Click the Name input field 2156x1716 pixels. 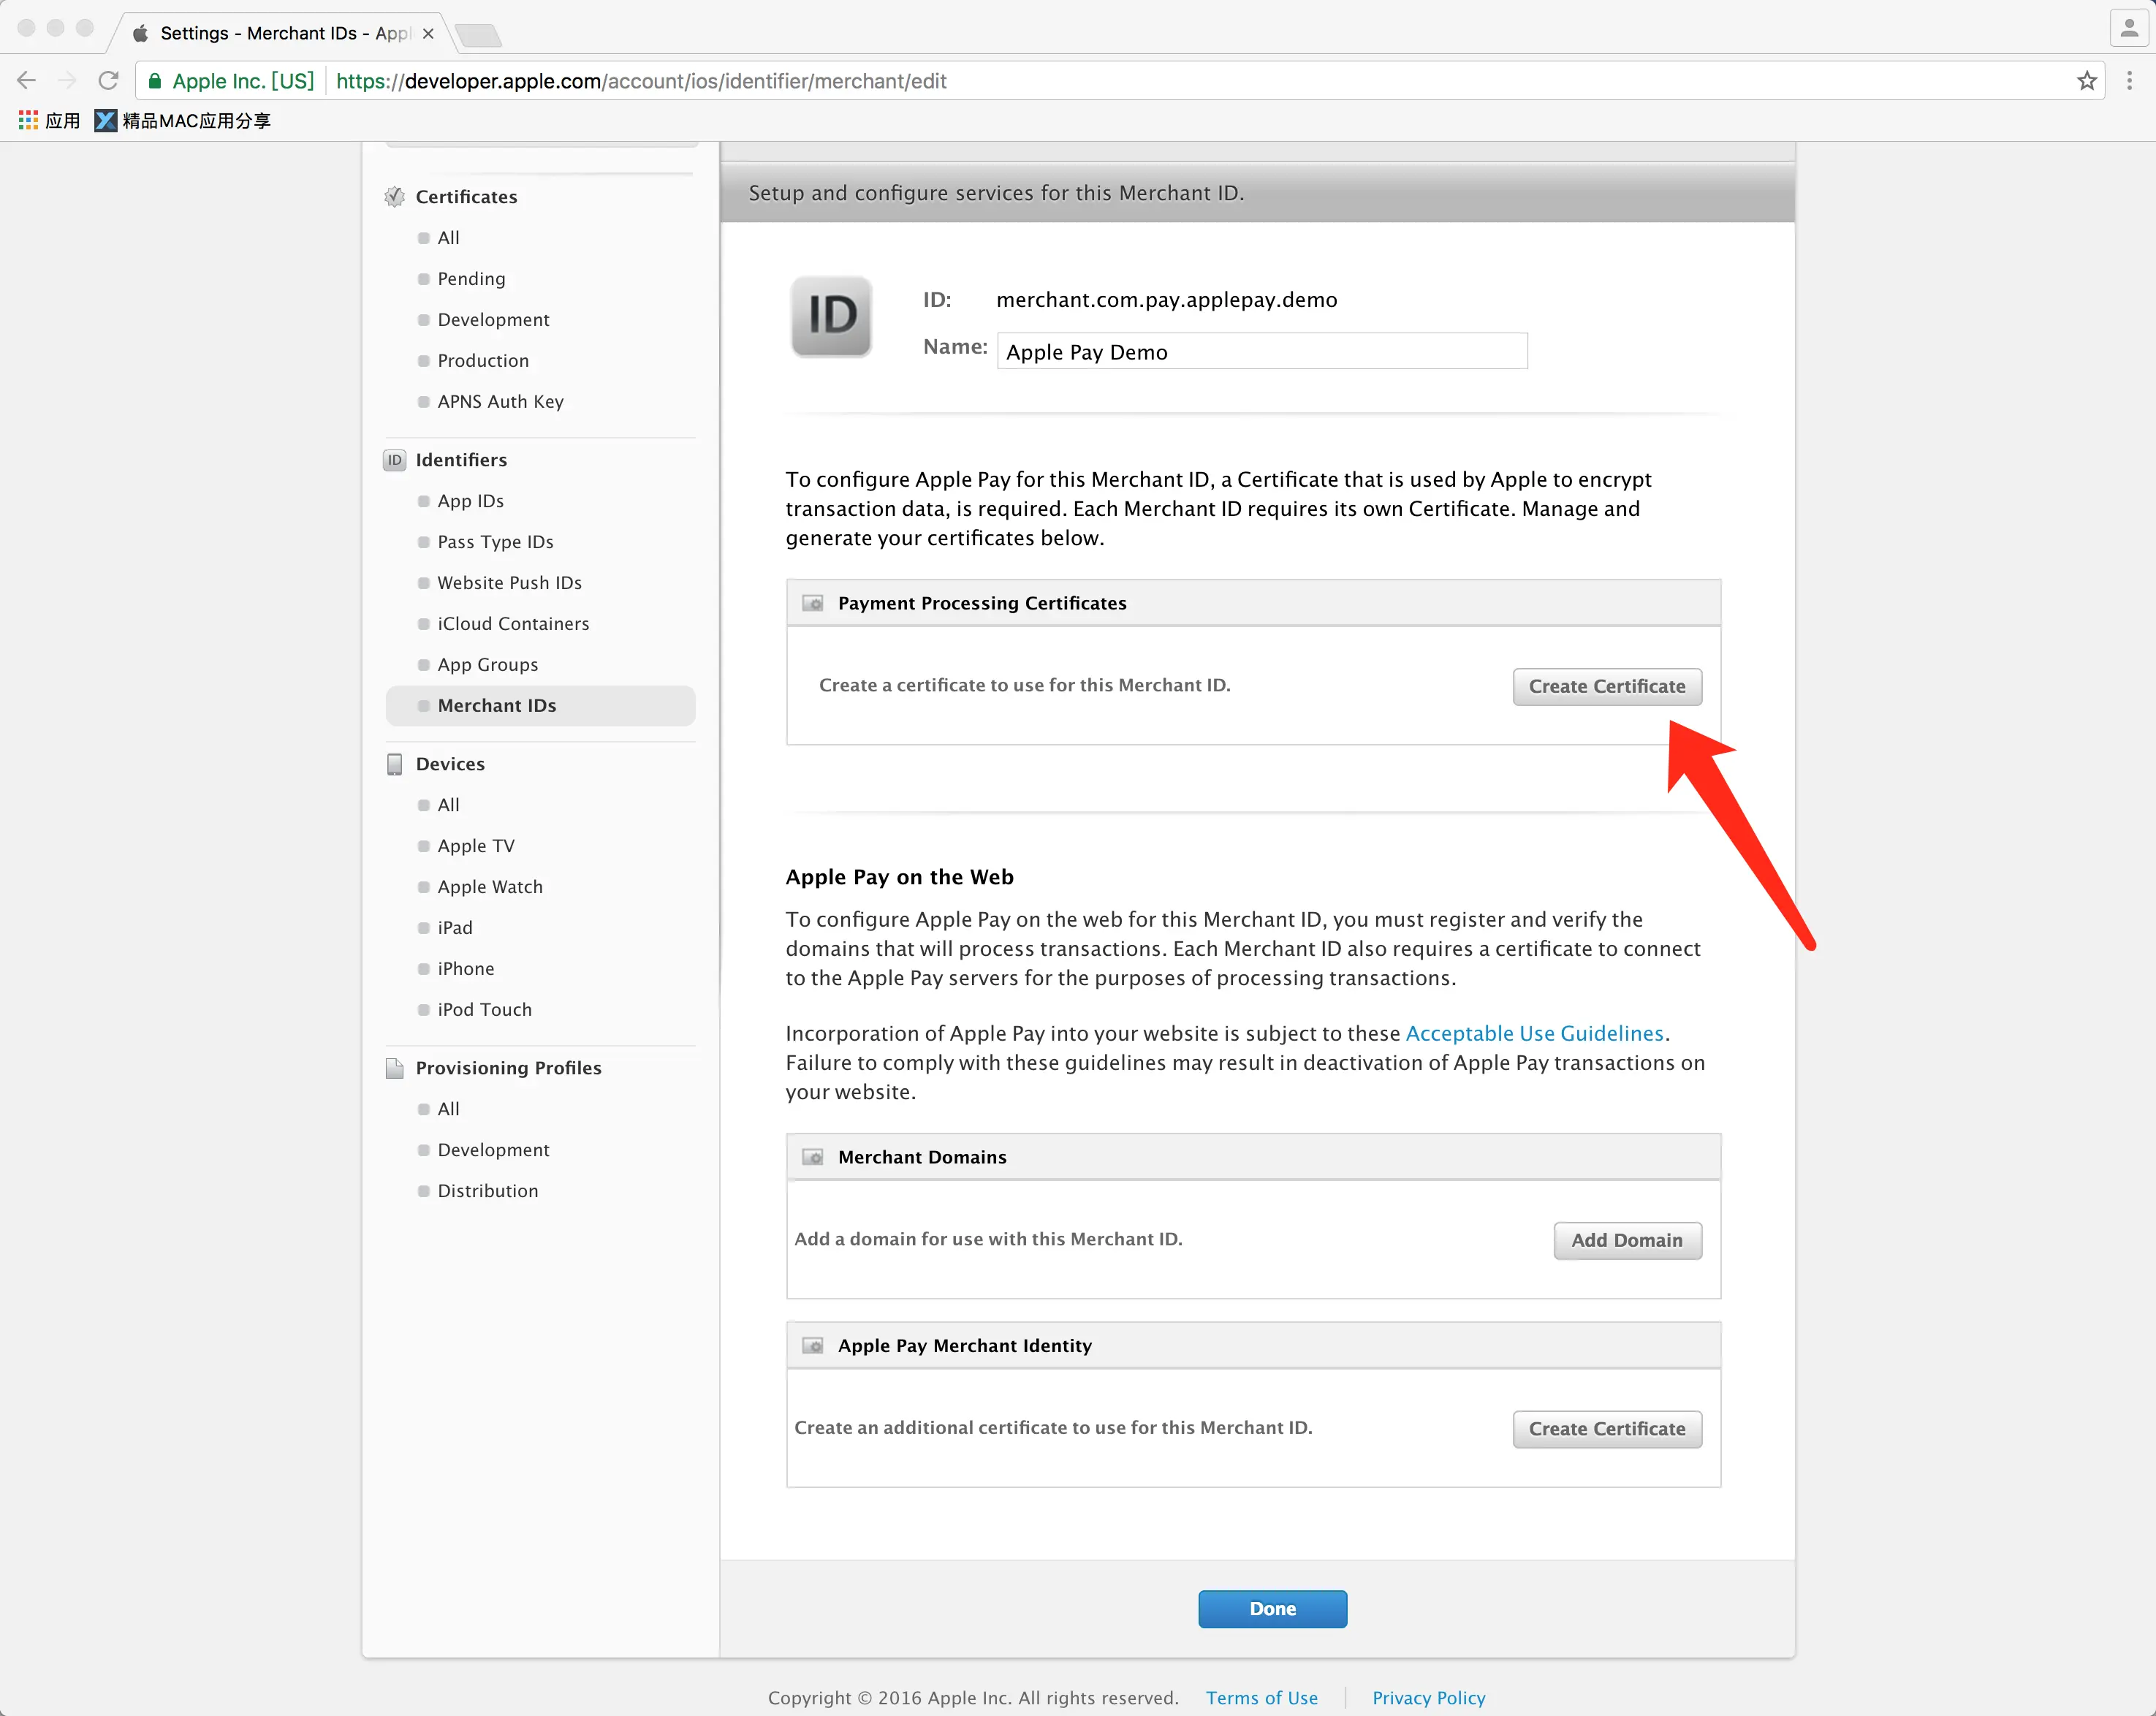tap(1261, 351)
